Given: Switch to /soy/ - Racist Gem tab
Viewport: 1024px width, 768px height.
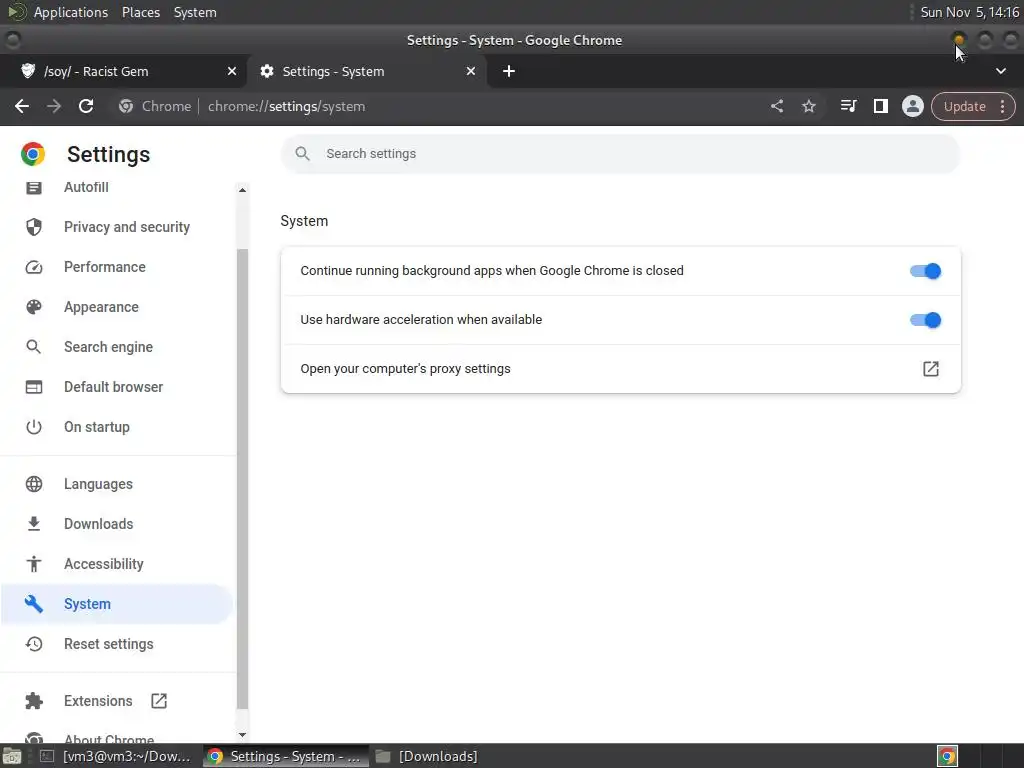Looking at the screenshot, I should 123,71.
